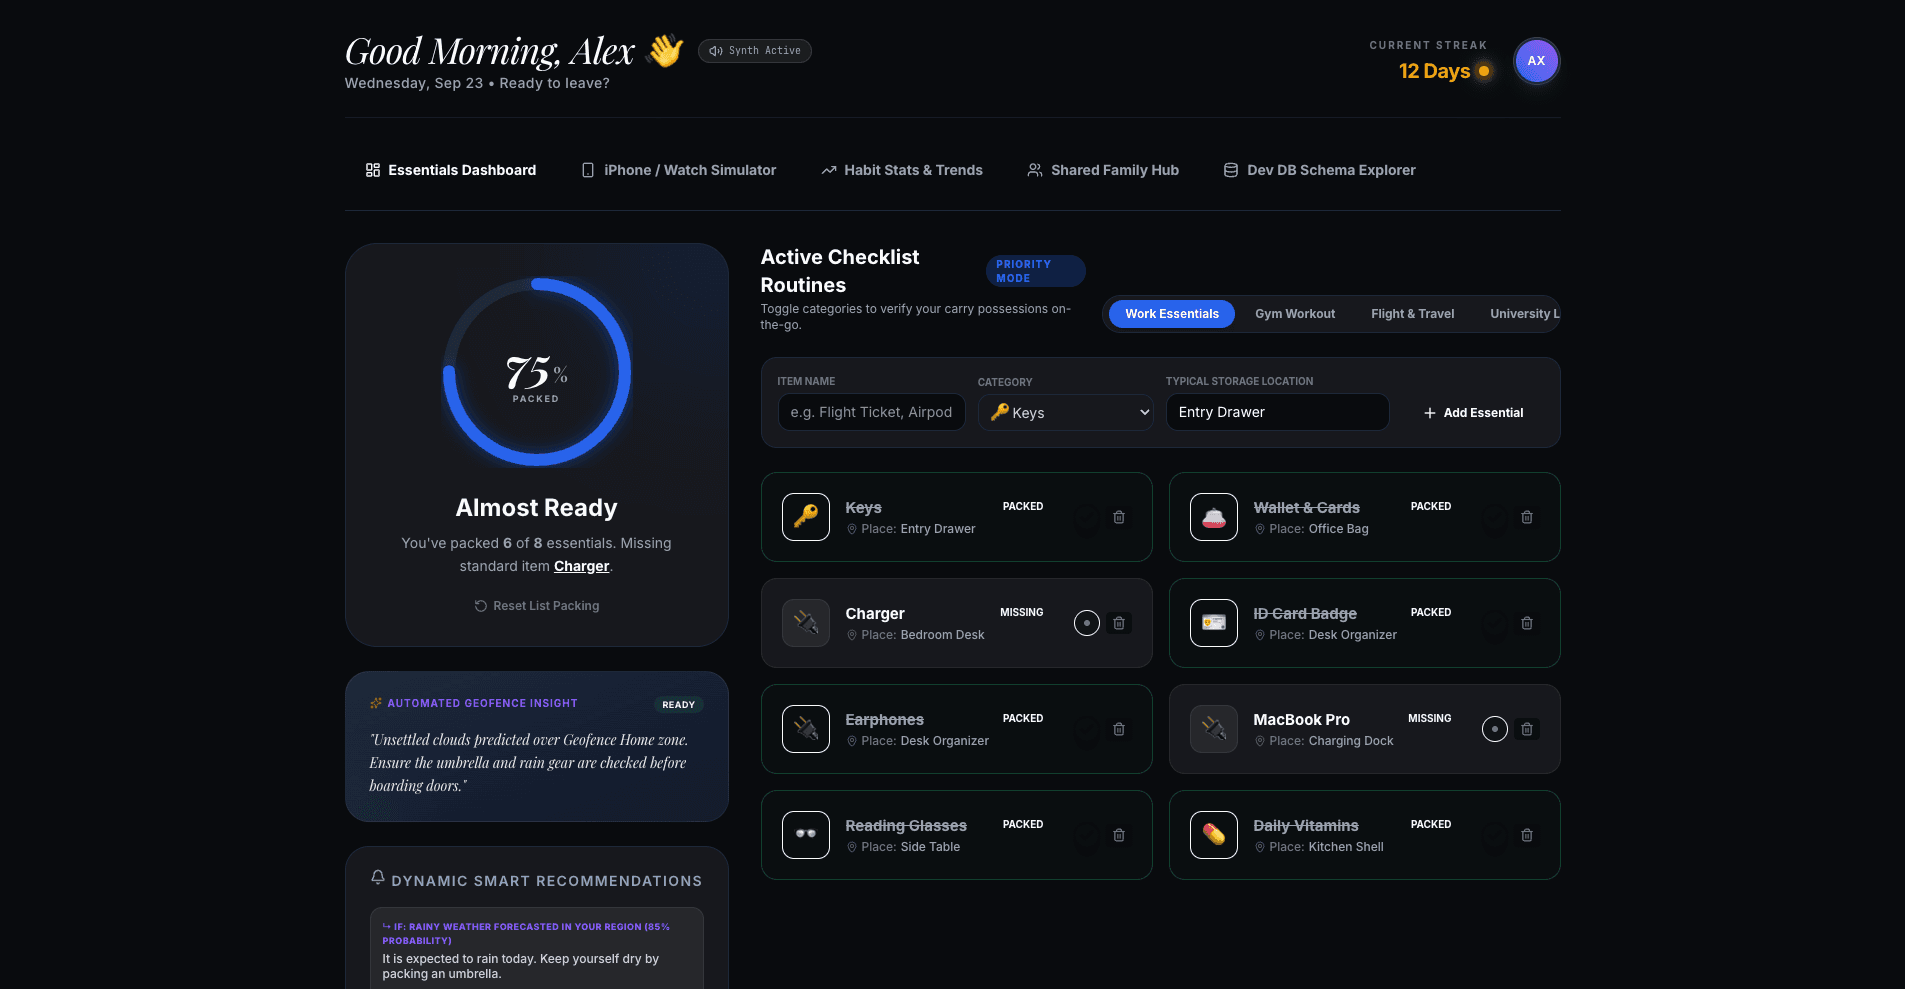The height and width of the screenshot is (989, 1905).
Task: Switch to the iPhone / Watch Simulator tab
Action: [679, 170]
